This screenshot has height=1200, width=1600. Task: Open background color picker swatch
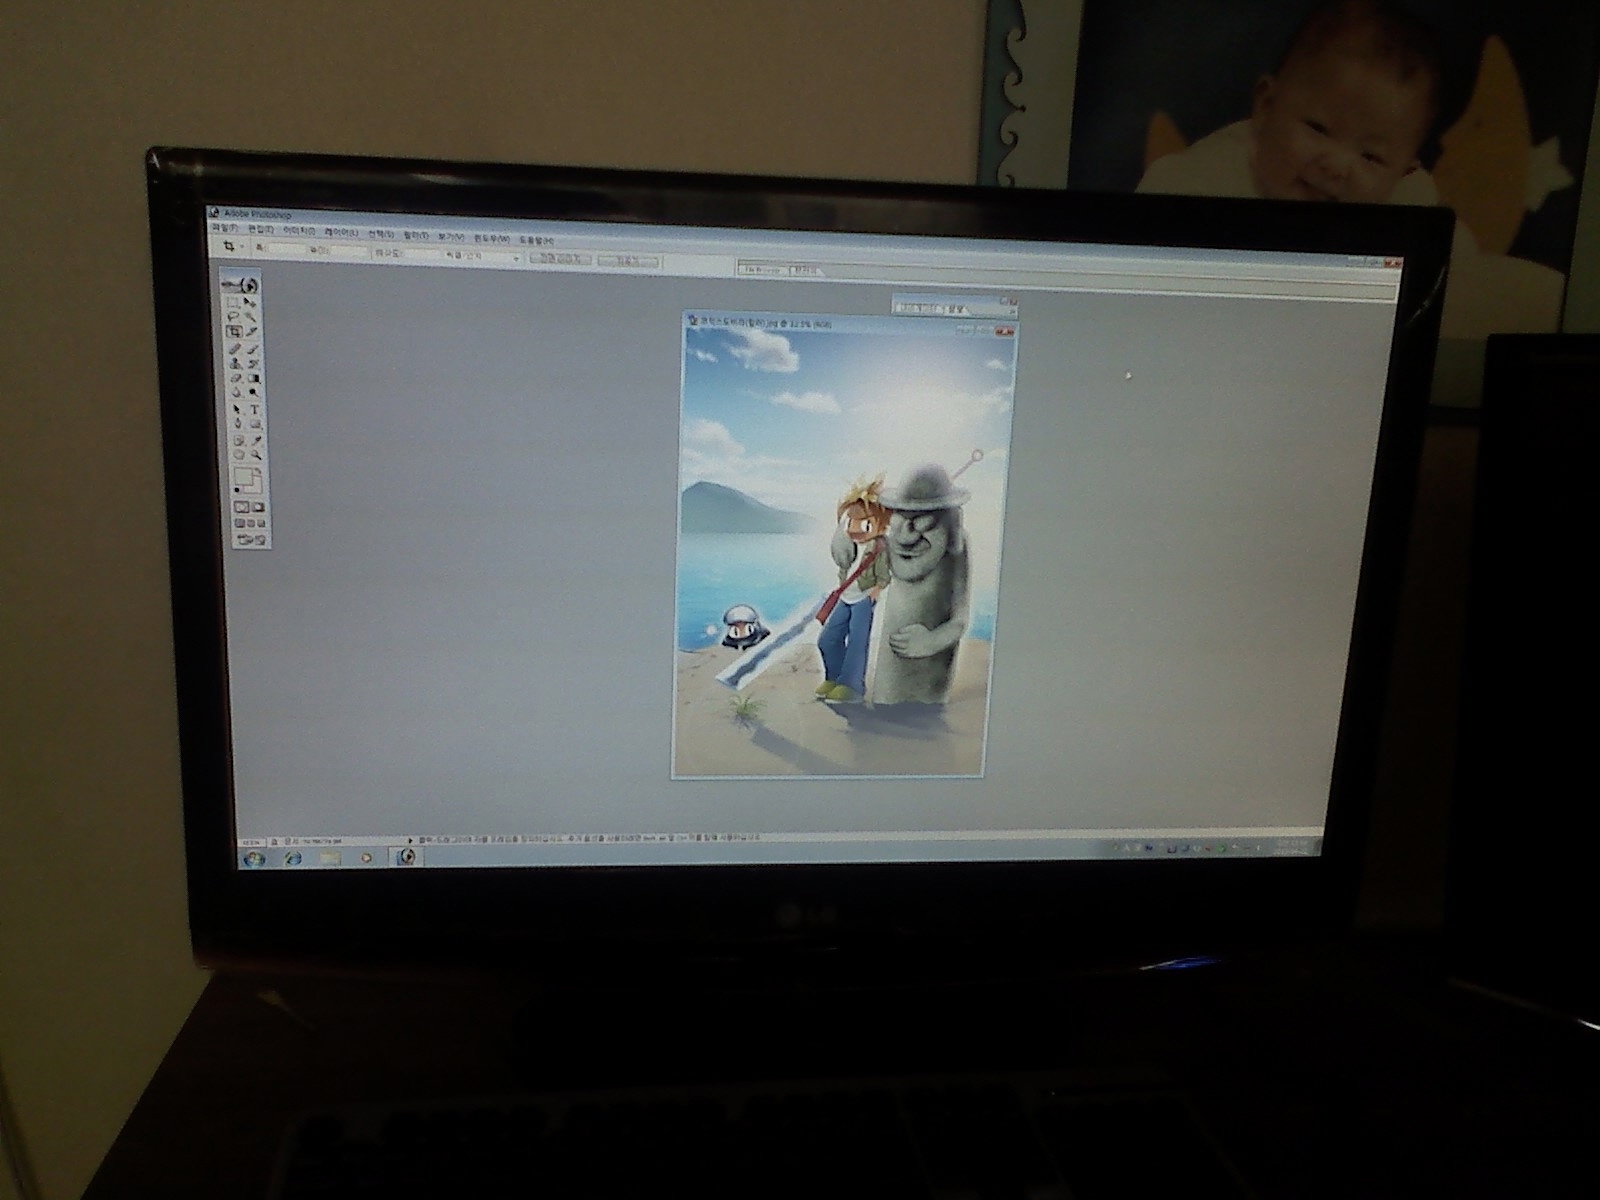click(257, 488)
